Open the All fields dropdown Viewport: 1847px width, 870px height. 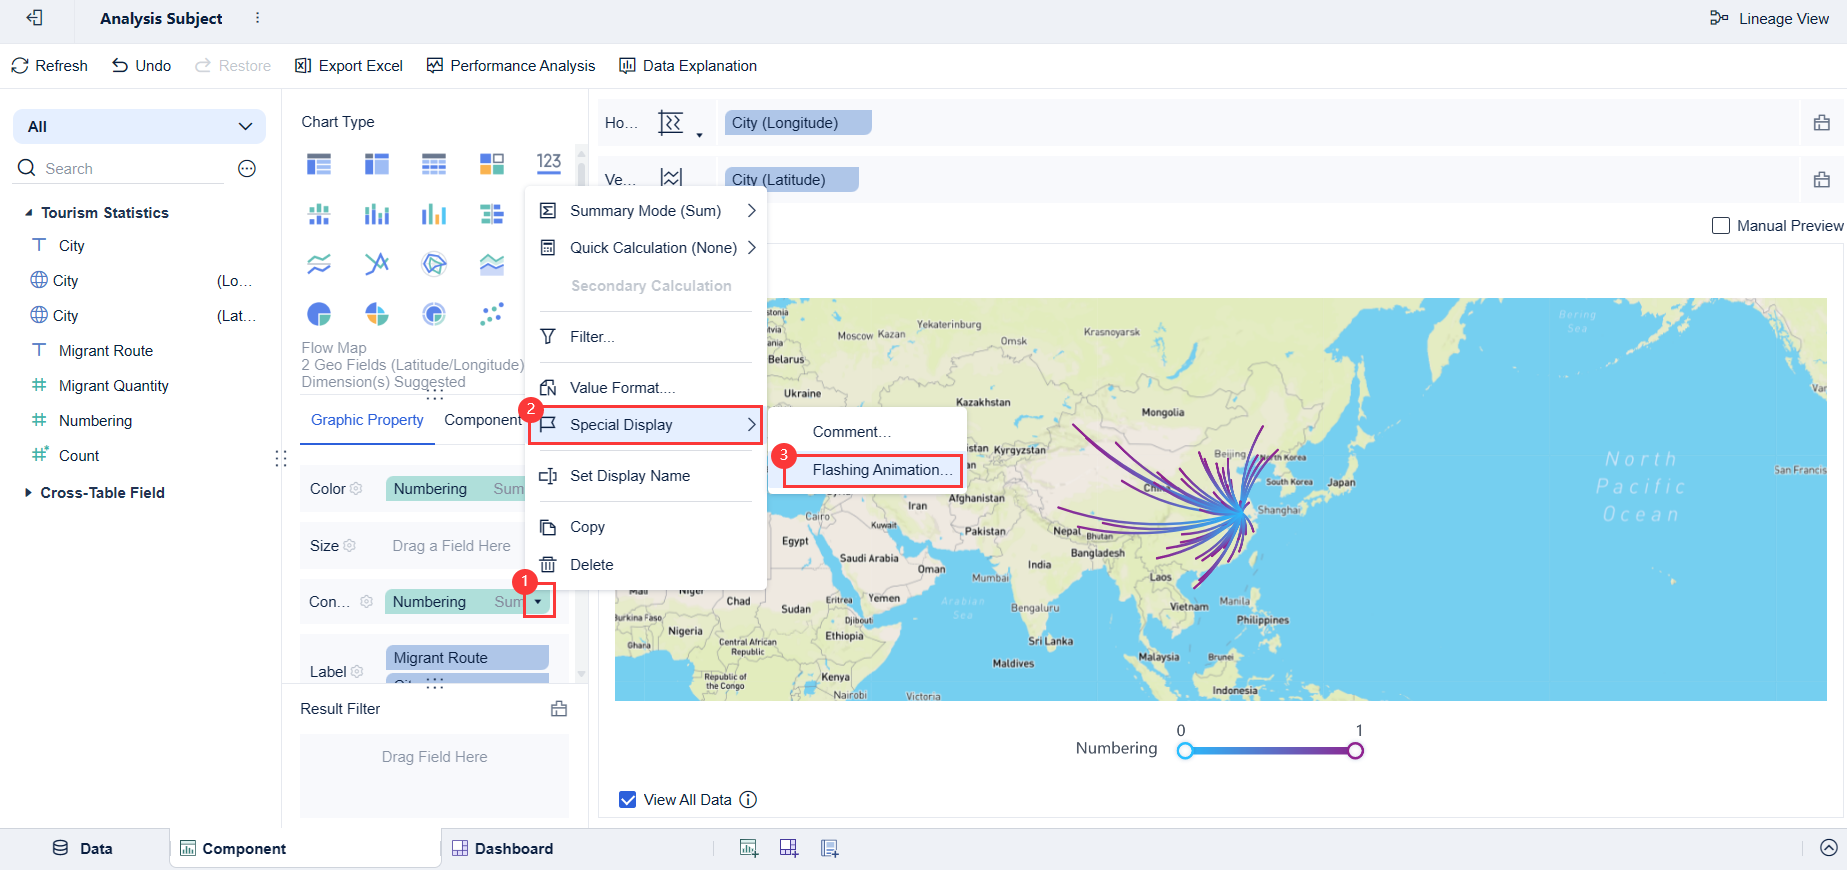(x=139, y=127)
